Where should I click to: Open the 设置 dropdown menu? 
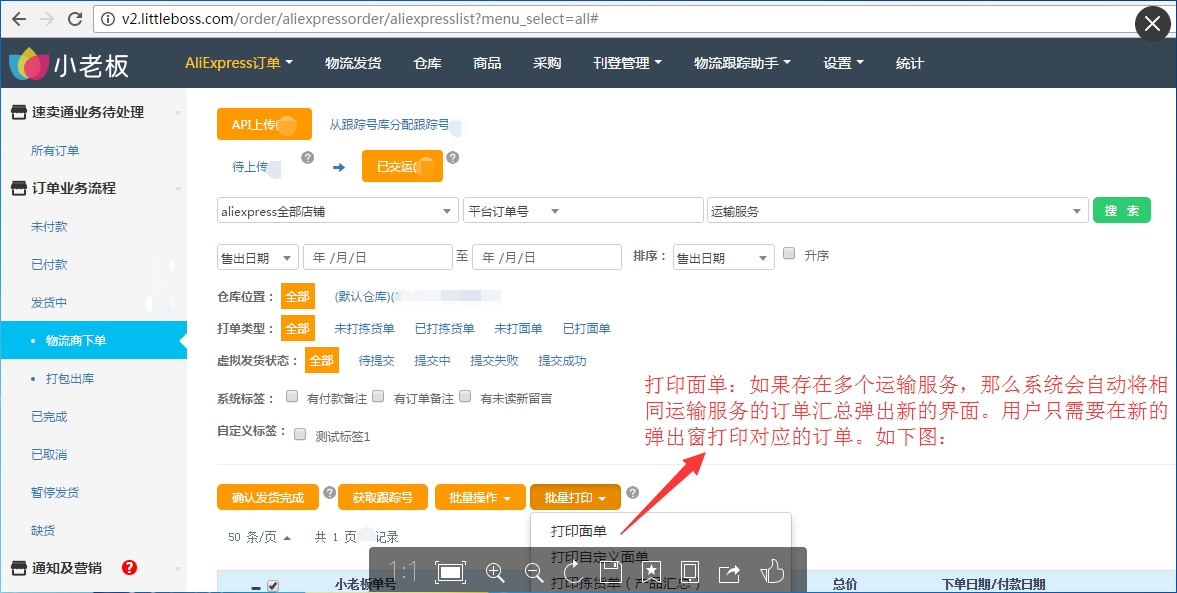pos(844,63)
